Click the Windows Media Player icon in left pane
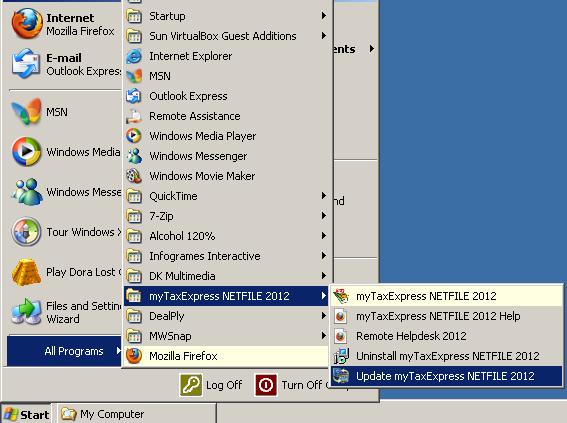Viewport: 567px width, 423px height. (26, 151)
